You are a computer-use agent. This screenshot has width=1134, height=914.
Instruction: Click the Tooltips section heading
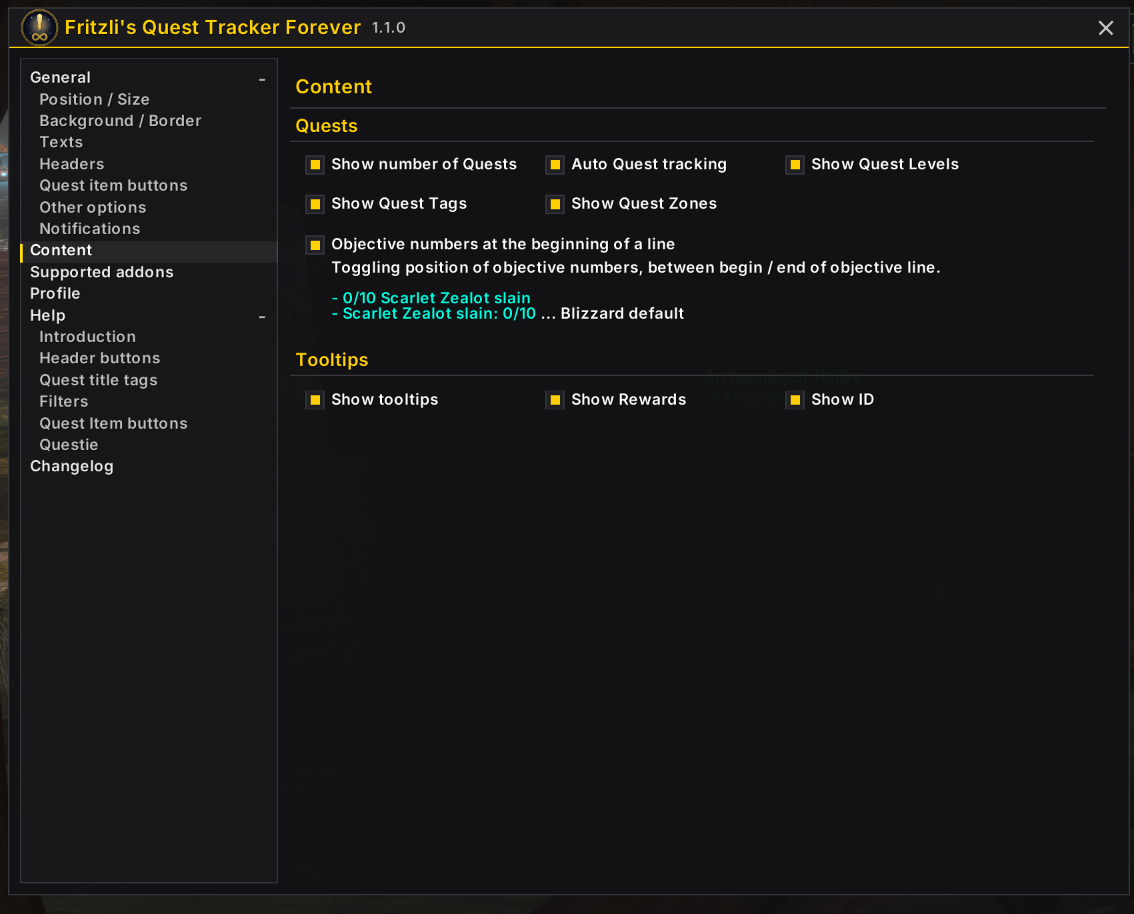(332, 359)
